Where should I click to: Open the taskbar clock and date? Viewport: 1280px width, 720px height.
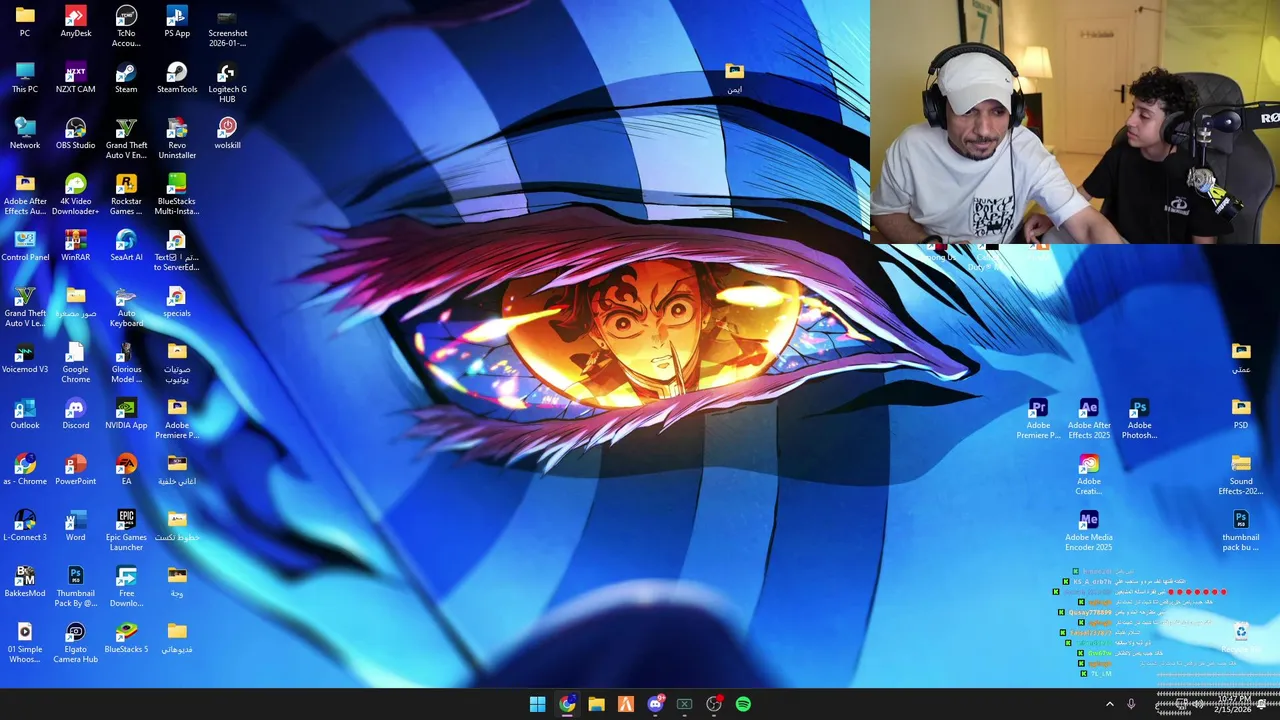[x=1233, y=704]
